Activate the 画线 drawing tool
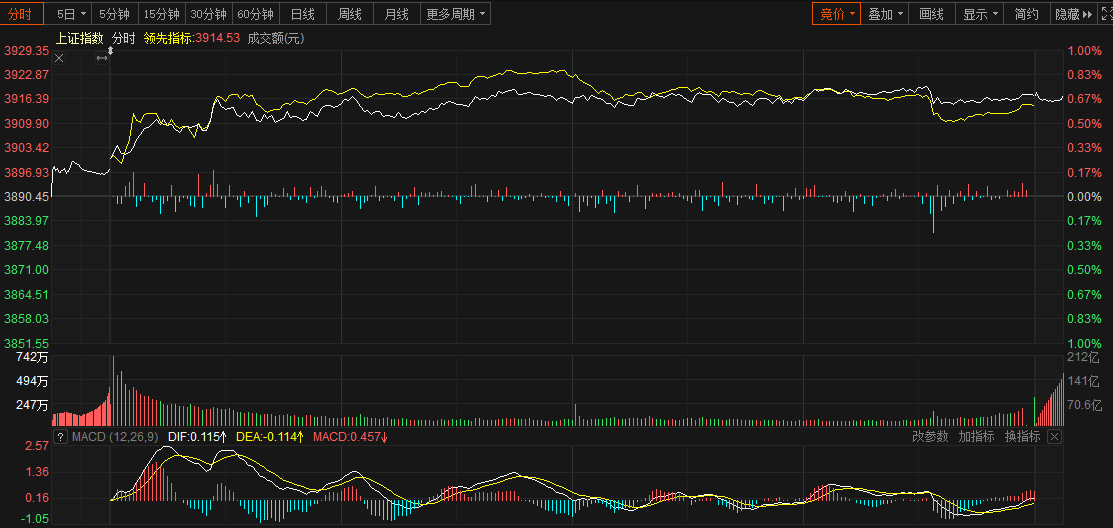Image resolution: width=1113 pixels, height=528 pixels. pos(931,14)
